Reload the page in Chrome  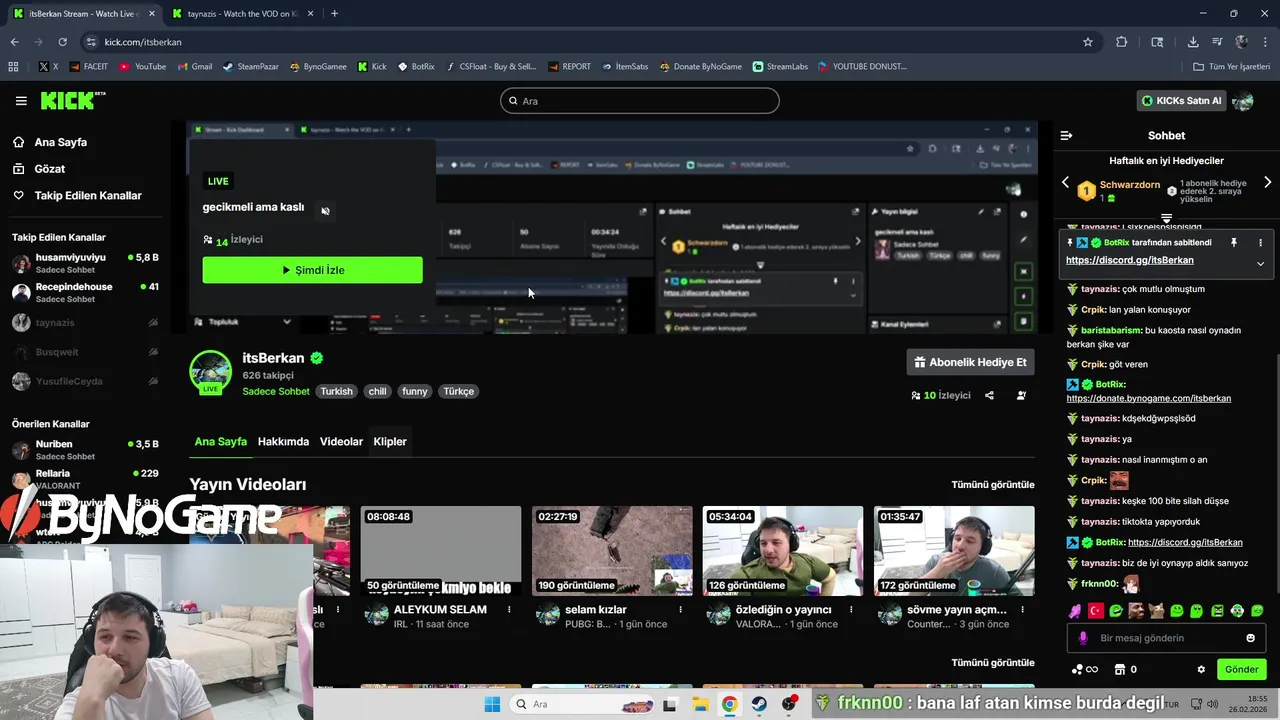click(62, 42)
